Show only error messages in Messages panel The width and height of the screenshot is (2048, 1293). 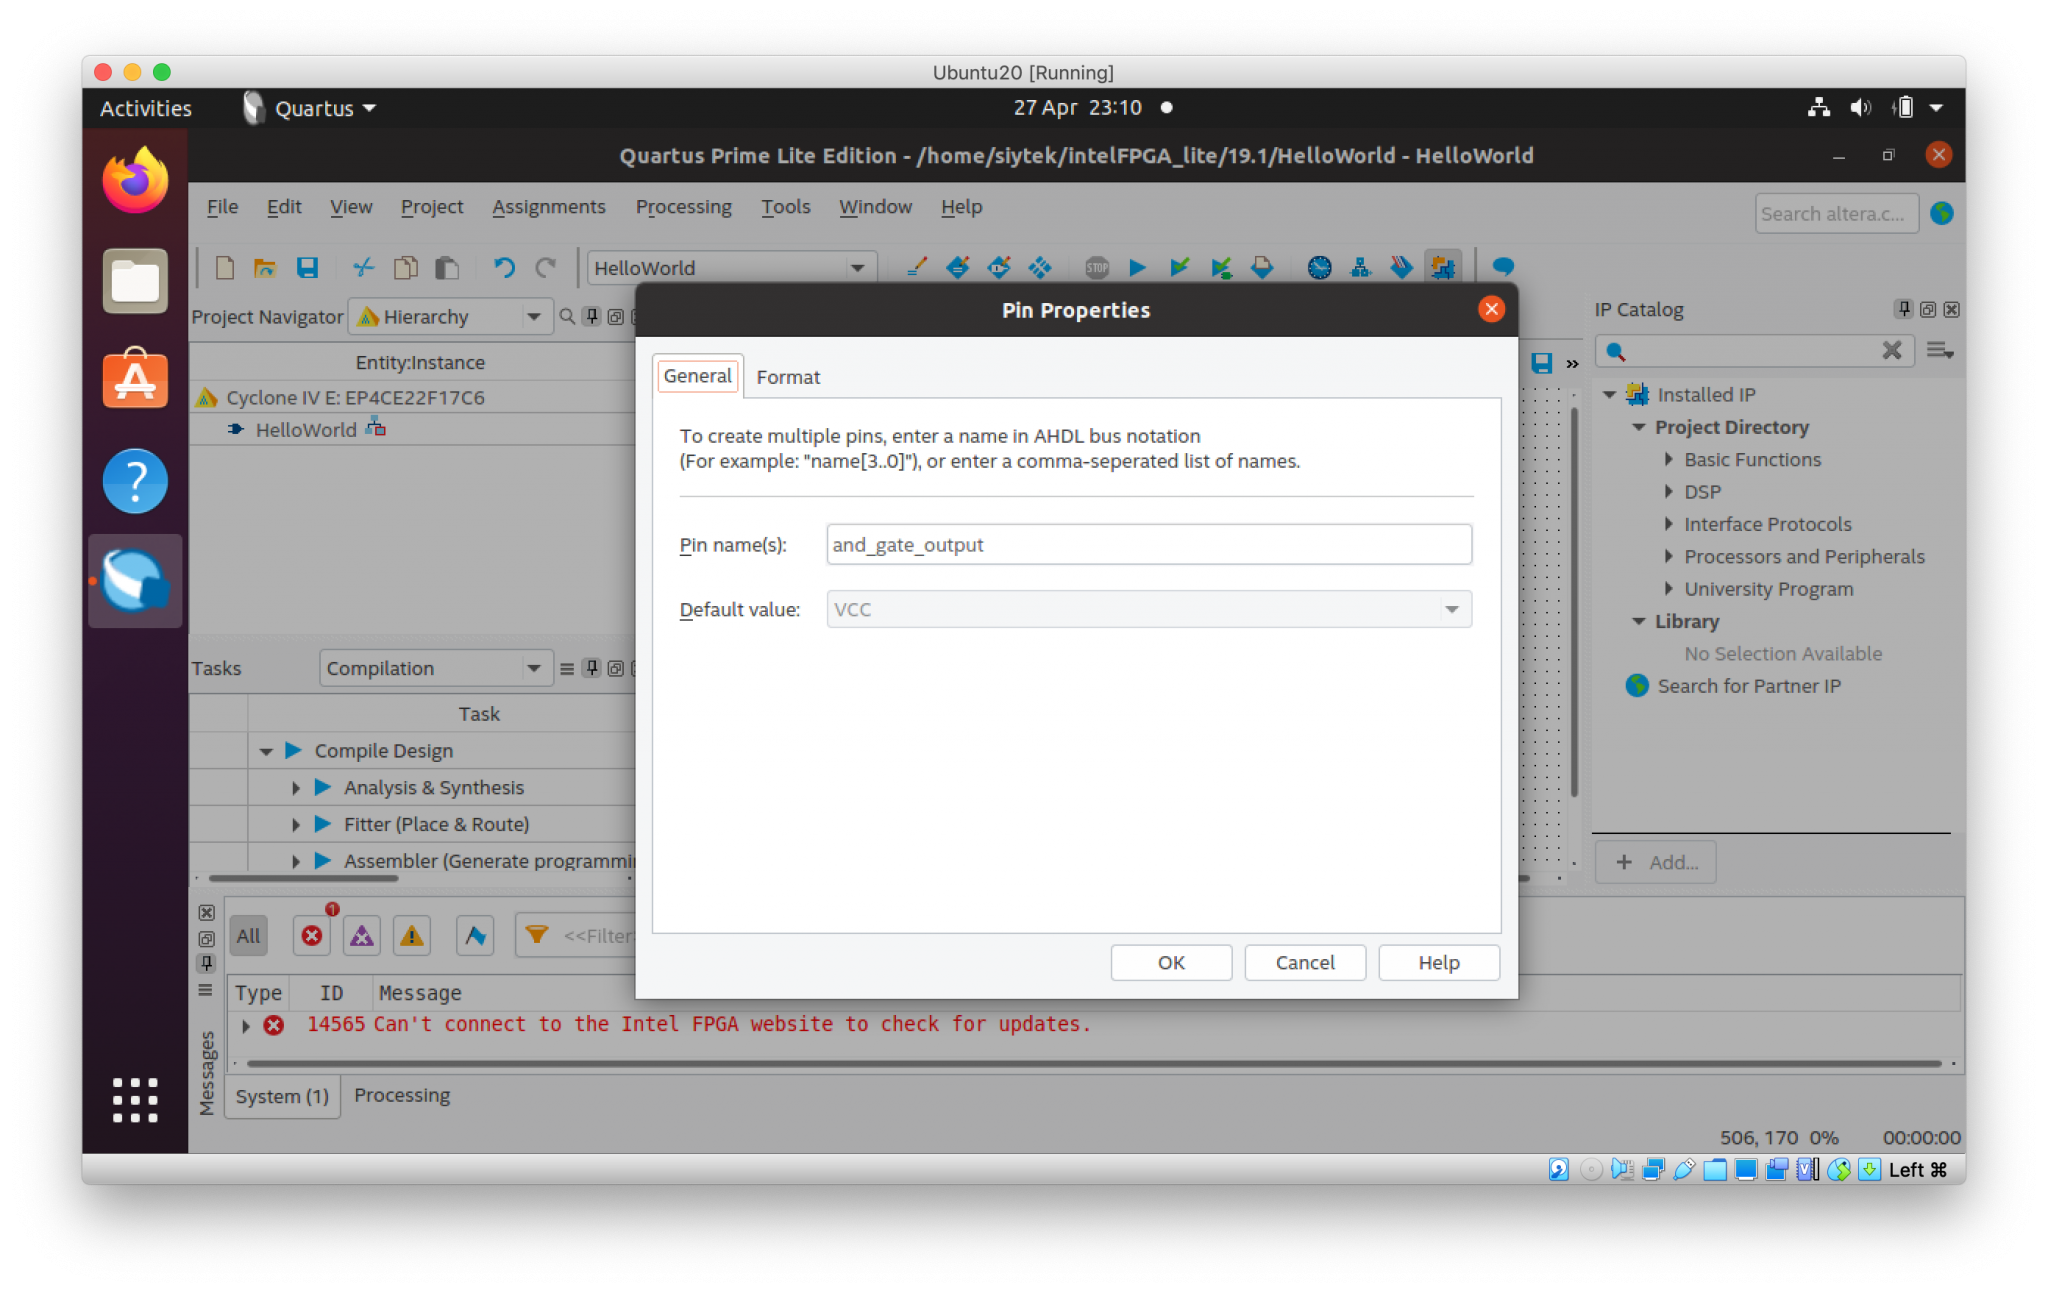(x=311, y=935)
